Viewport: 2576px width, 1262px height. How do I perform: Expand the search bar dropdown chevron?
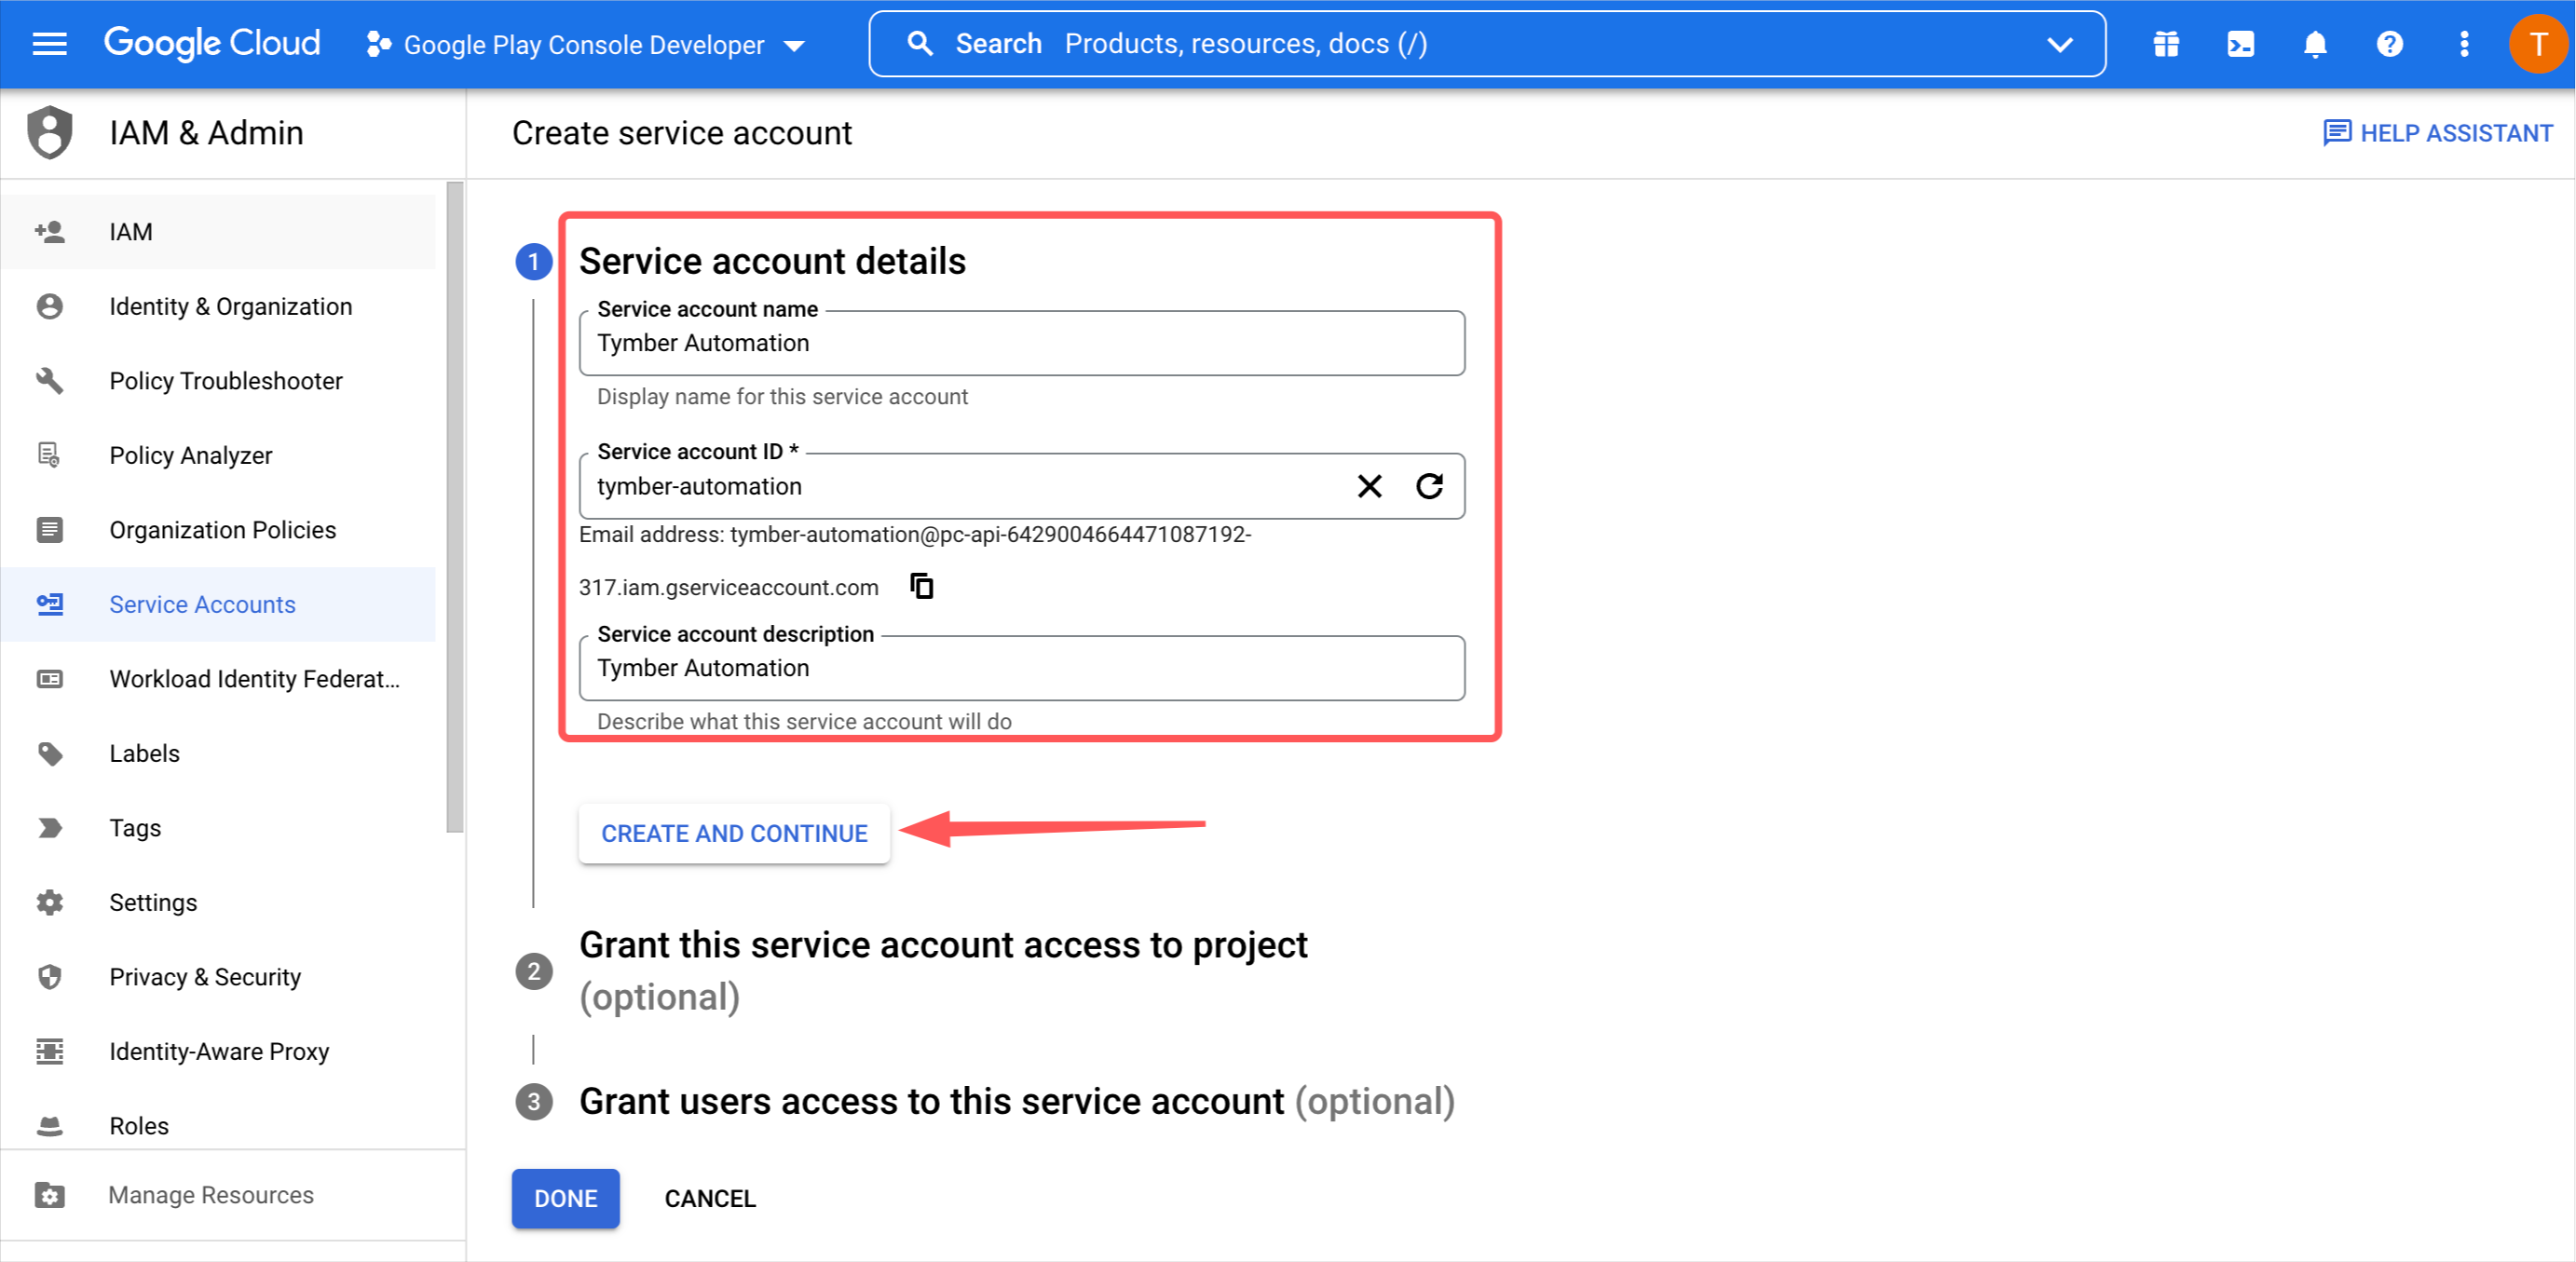2059,44
